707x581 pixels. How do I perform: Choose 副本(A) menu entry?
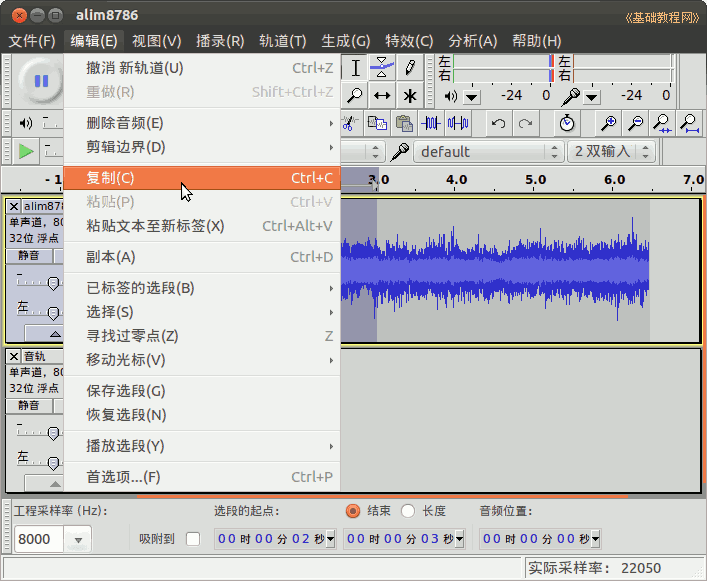(x=202, y=257)
